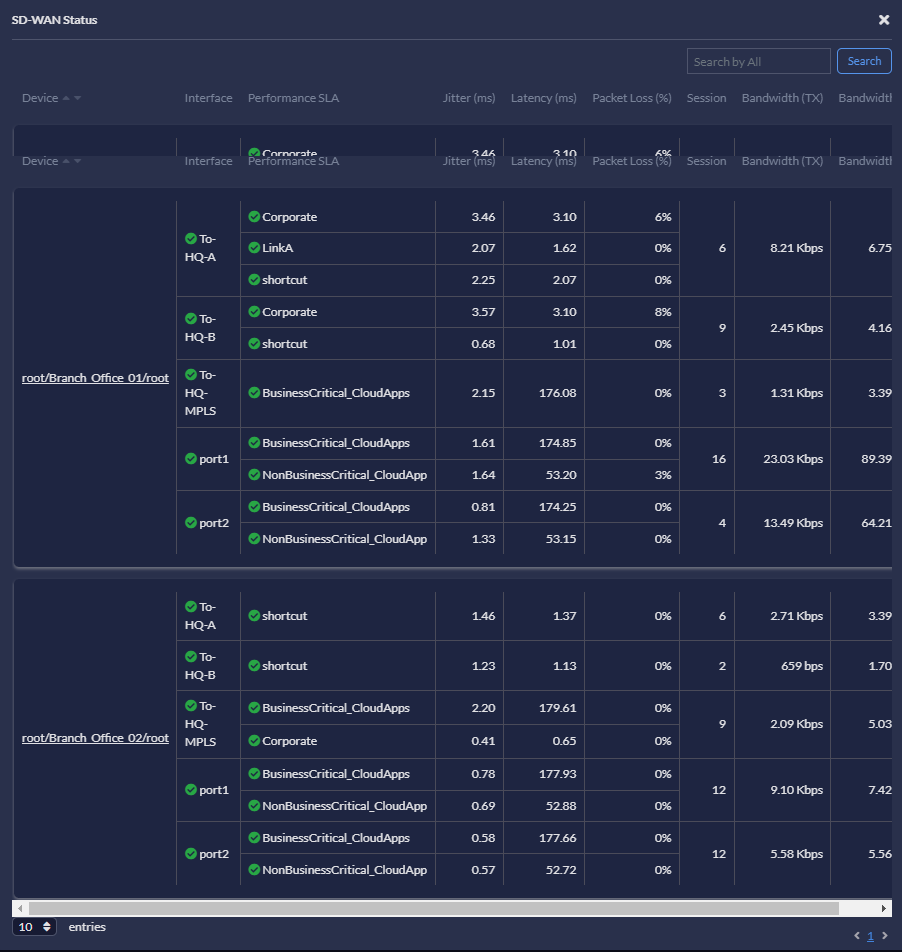Viewport: 902px width, 952px height.
Task: Open root/Branch_Office_02/root device link
Action: tap(95, 738)
